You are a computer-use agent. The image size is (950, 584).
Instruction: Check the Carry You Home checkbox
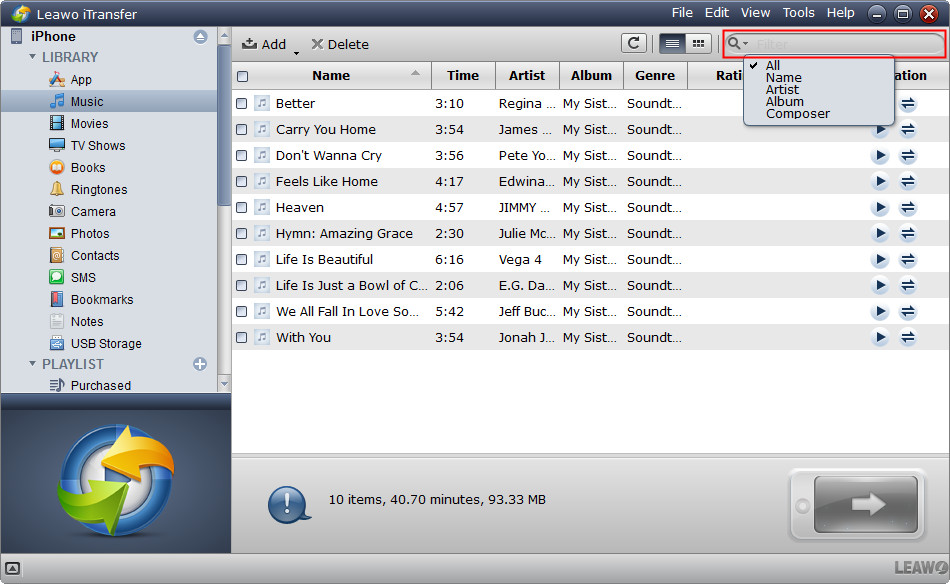click(x=241, y=130)
